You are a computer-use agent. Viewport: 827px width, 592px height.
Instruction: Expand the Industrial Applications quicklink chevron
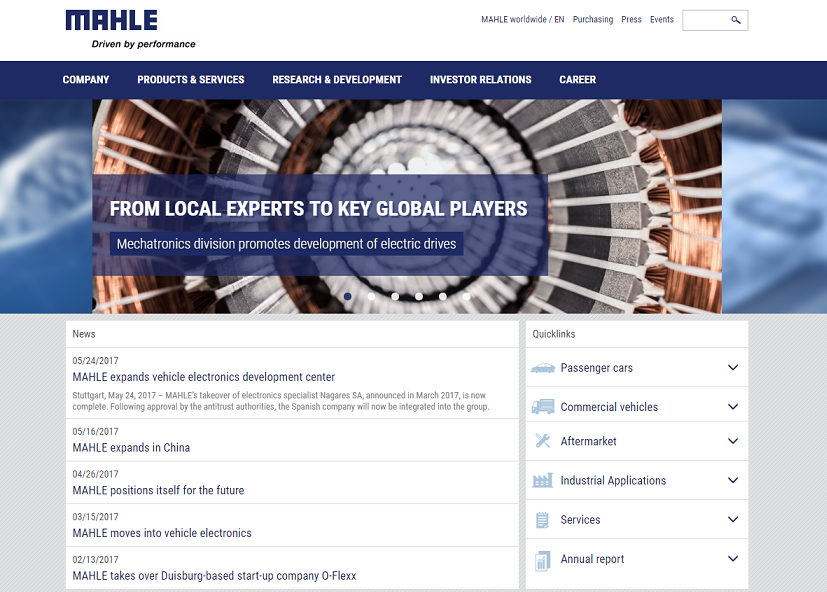[x=733, y=480]
